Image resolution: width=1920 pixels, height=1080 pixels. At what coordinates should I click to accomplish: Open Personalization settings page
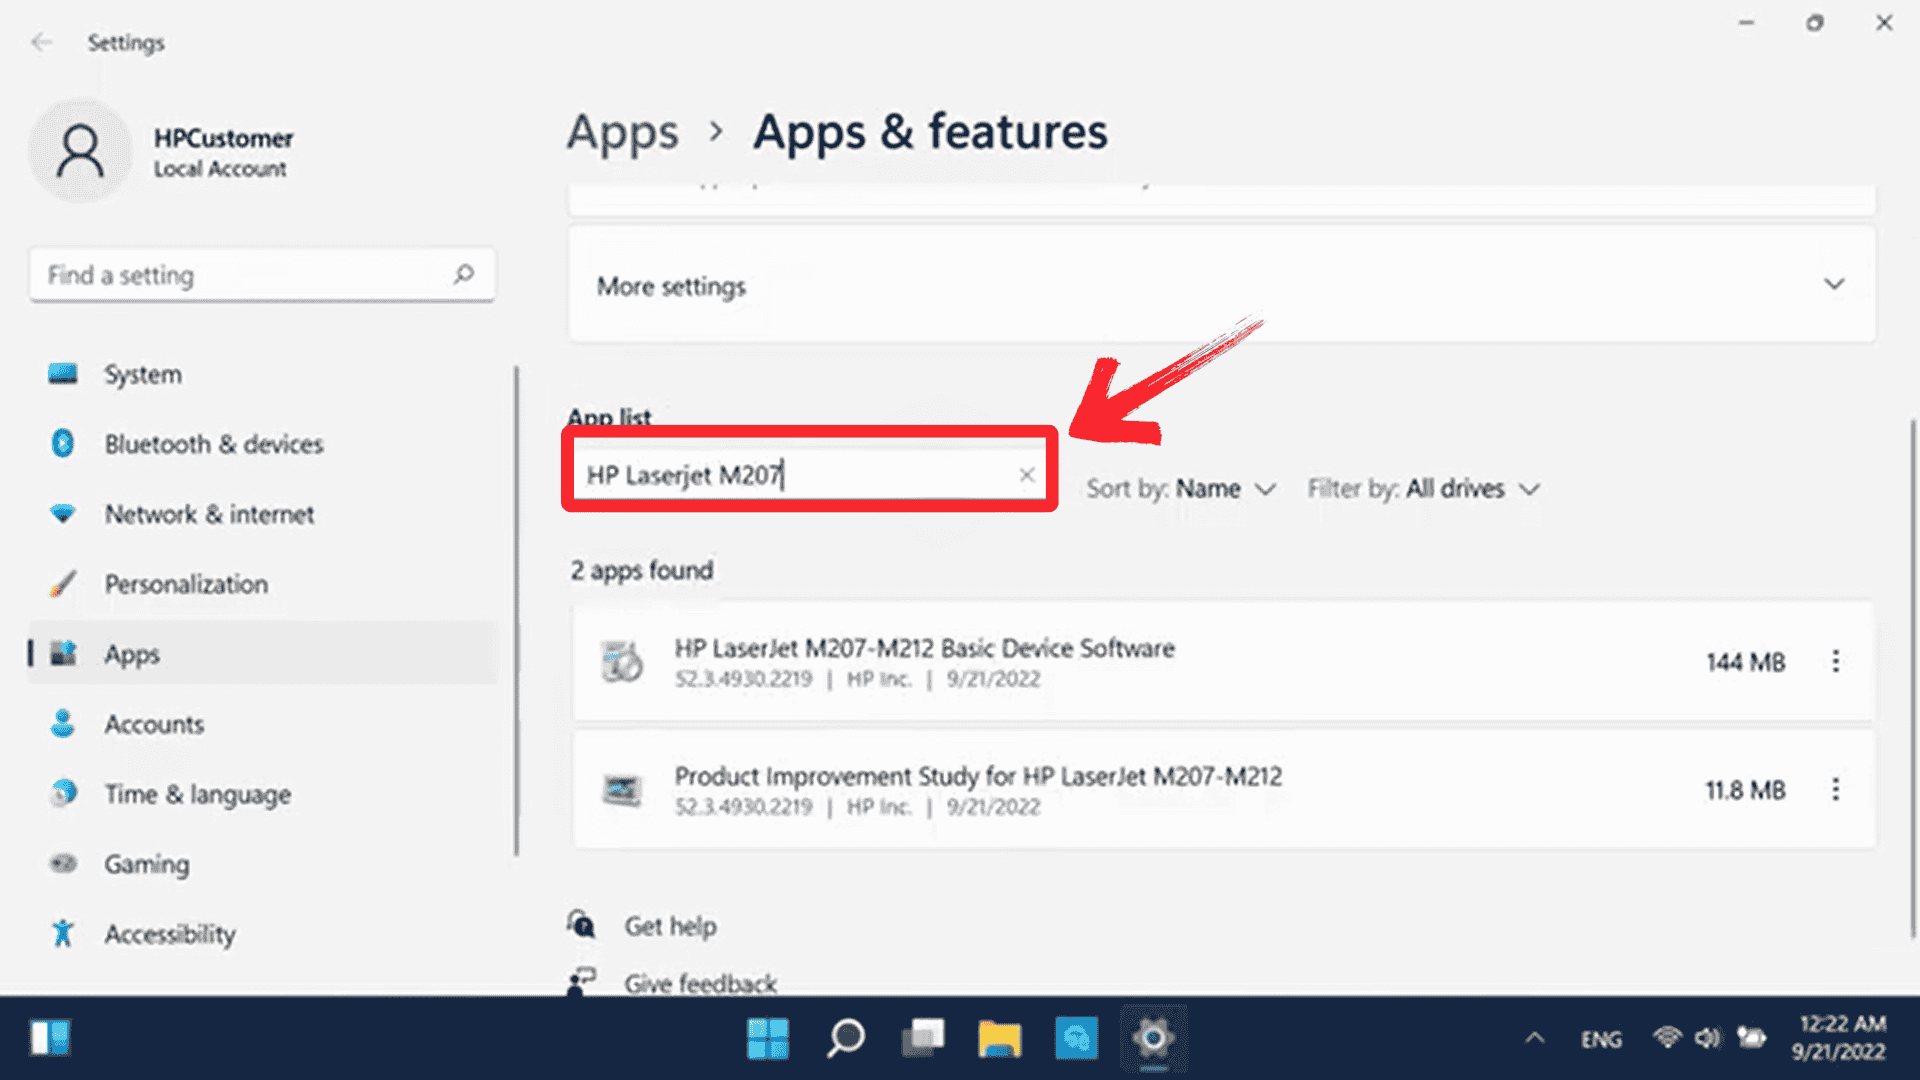186,584
